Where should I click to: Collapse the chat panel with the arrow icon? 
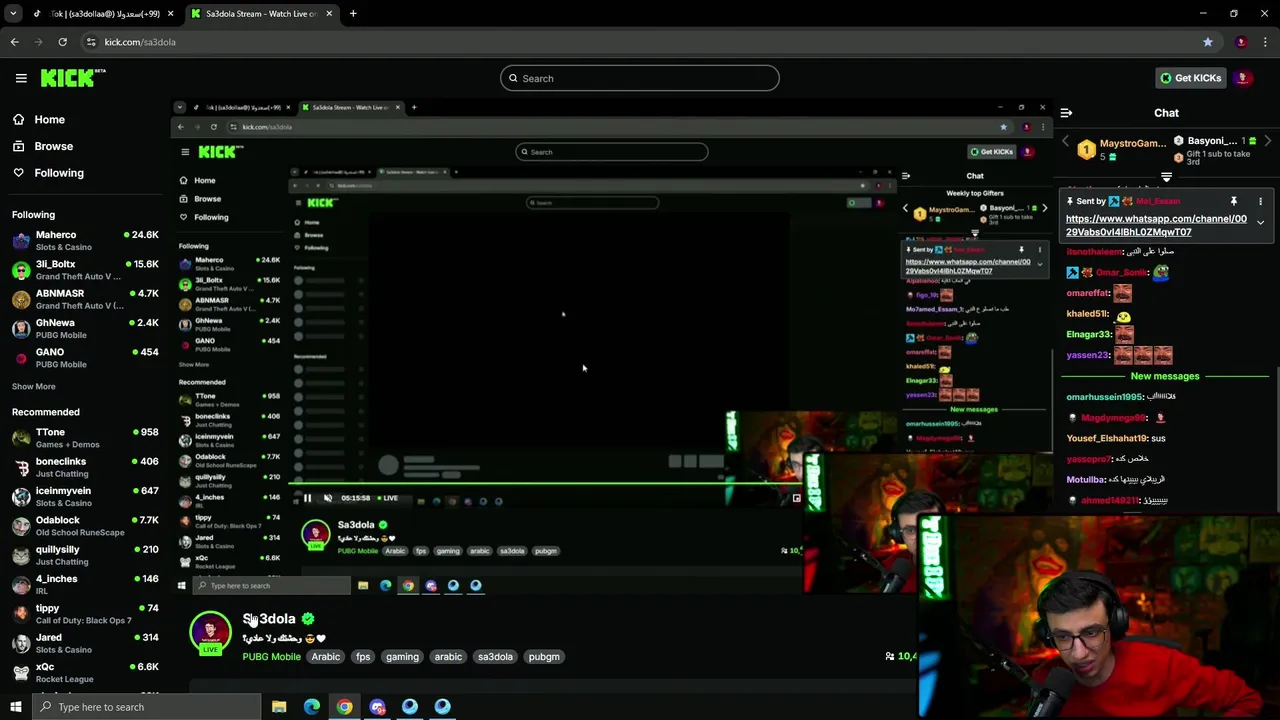[x=1066, y=113]
